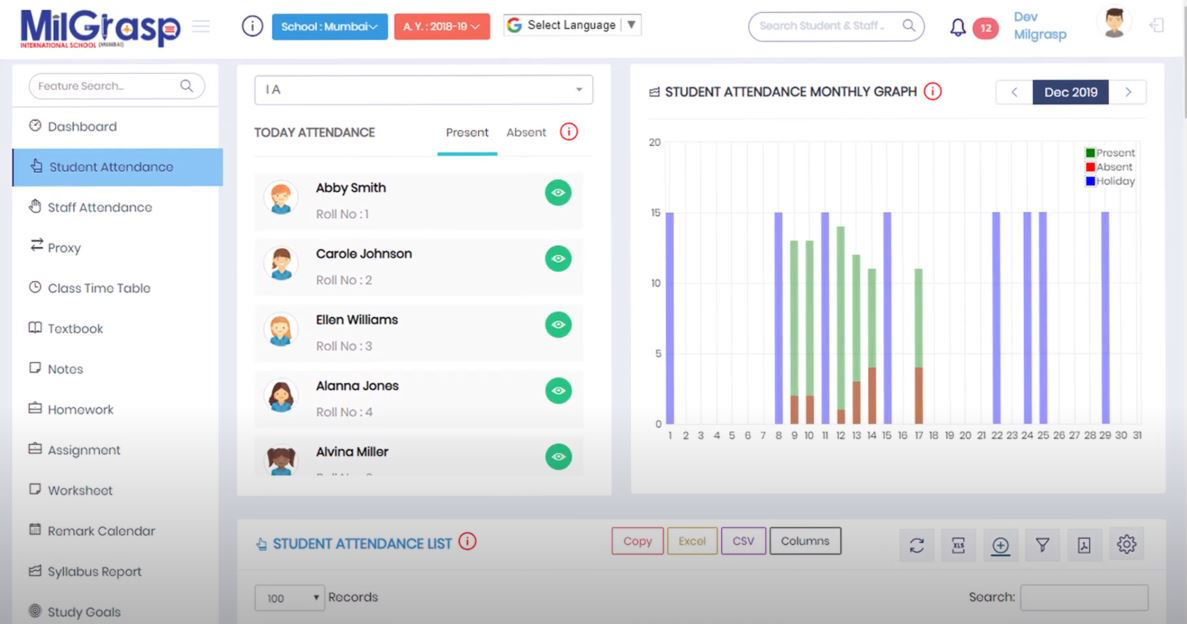Open Assignment in sidebar
This screenshot has height=624, width=1187.
(115, 450)
